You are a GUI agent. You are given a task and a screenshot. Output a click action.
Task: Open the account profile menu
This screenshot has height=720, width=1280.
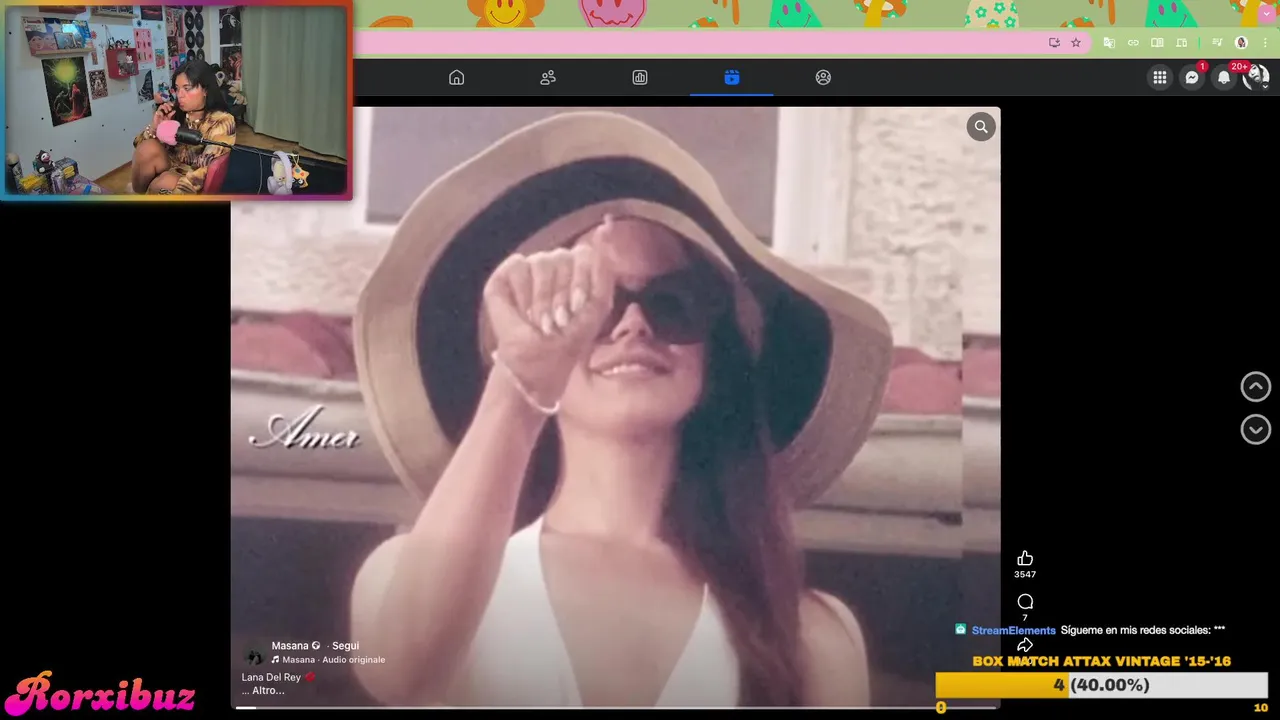pyautogui.click(x=1255, y=77)
